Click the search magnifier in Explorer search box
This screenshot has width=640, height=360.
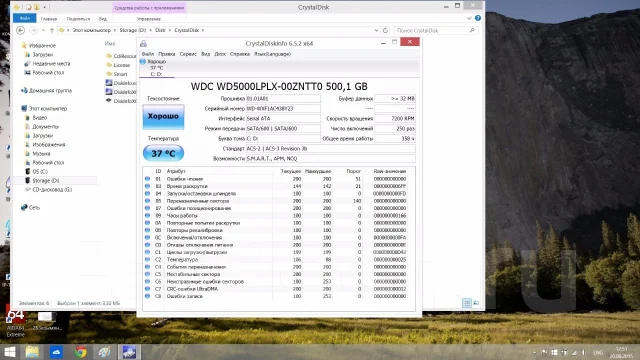click(472, 30)
